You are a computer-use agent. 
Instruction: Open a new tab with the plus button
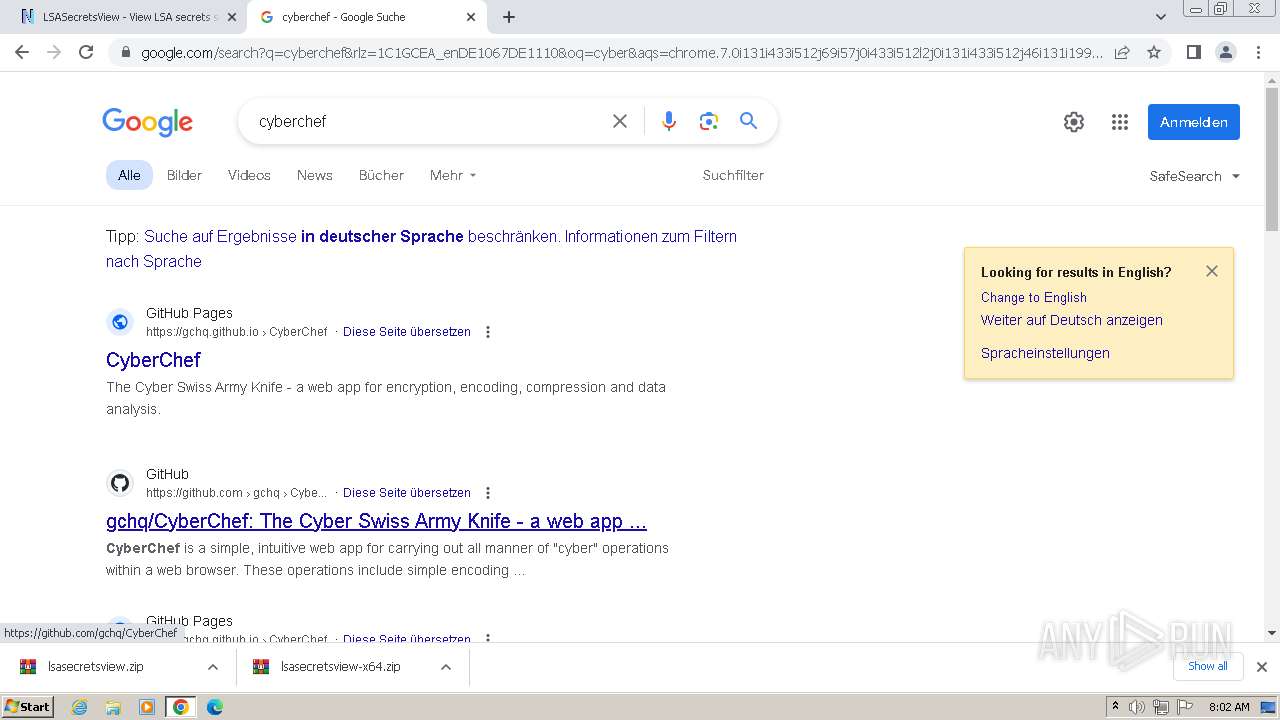click(509, 17)
